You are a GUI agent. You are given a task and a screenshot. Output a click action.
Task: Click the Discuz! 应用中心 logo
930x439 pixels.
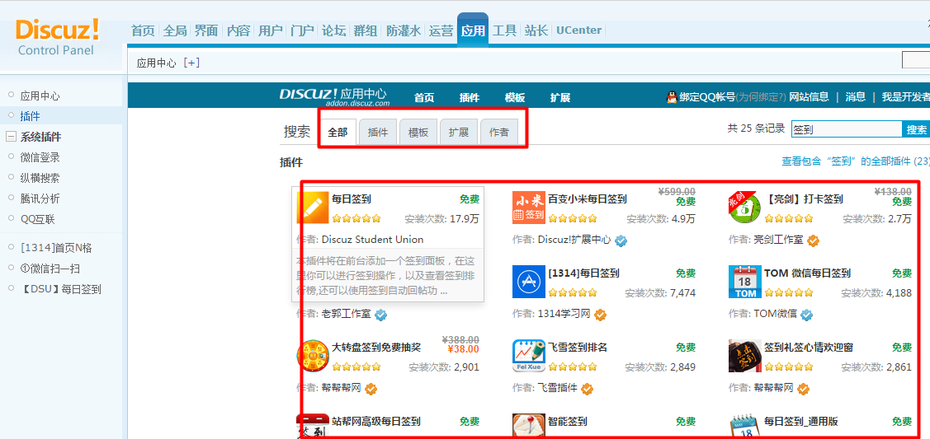pyautogui.click(x=333, y=96)
